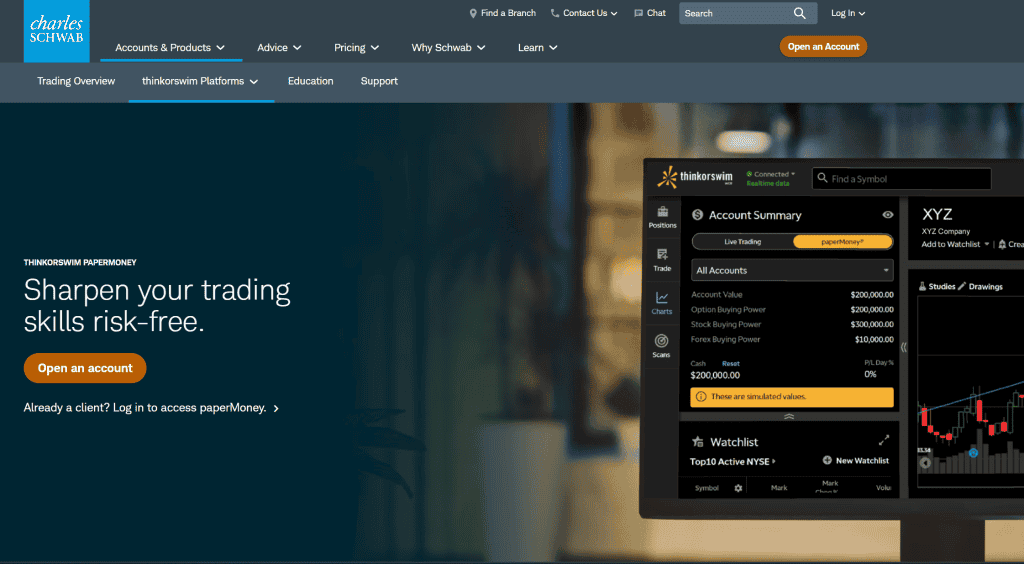Switch to Live Trading mode
Screen dimensions: 1024x564
click(x=742, y=242)
